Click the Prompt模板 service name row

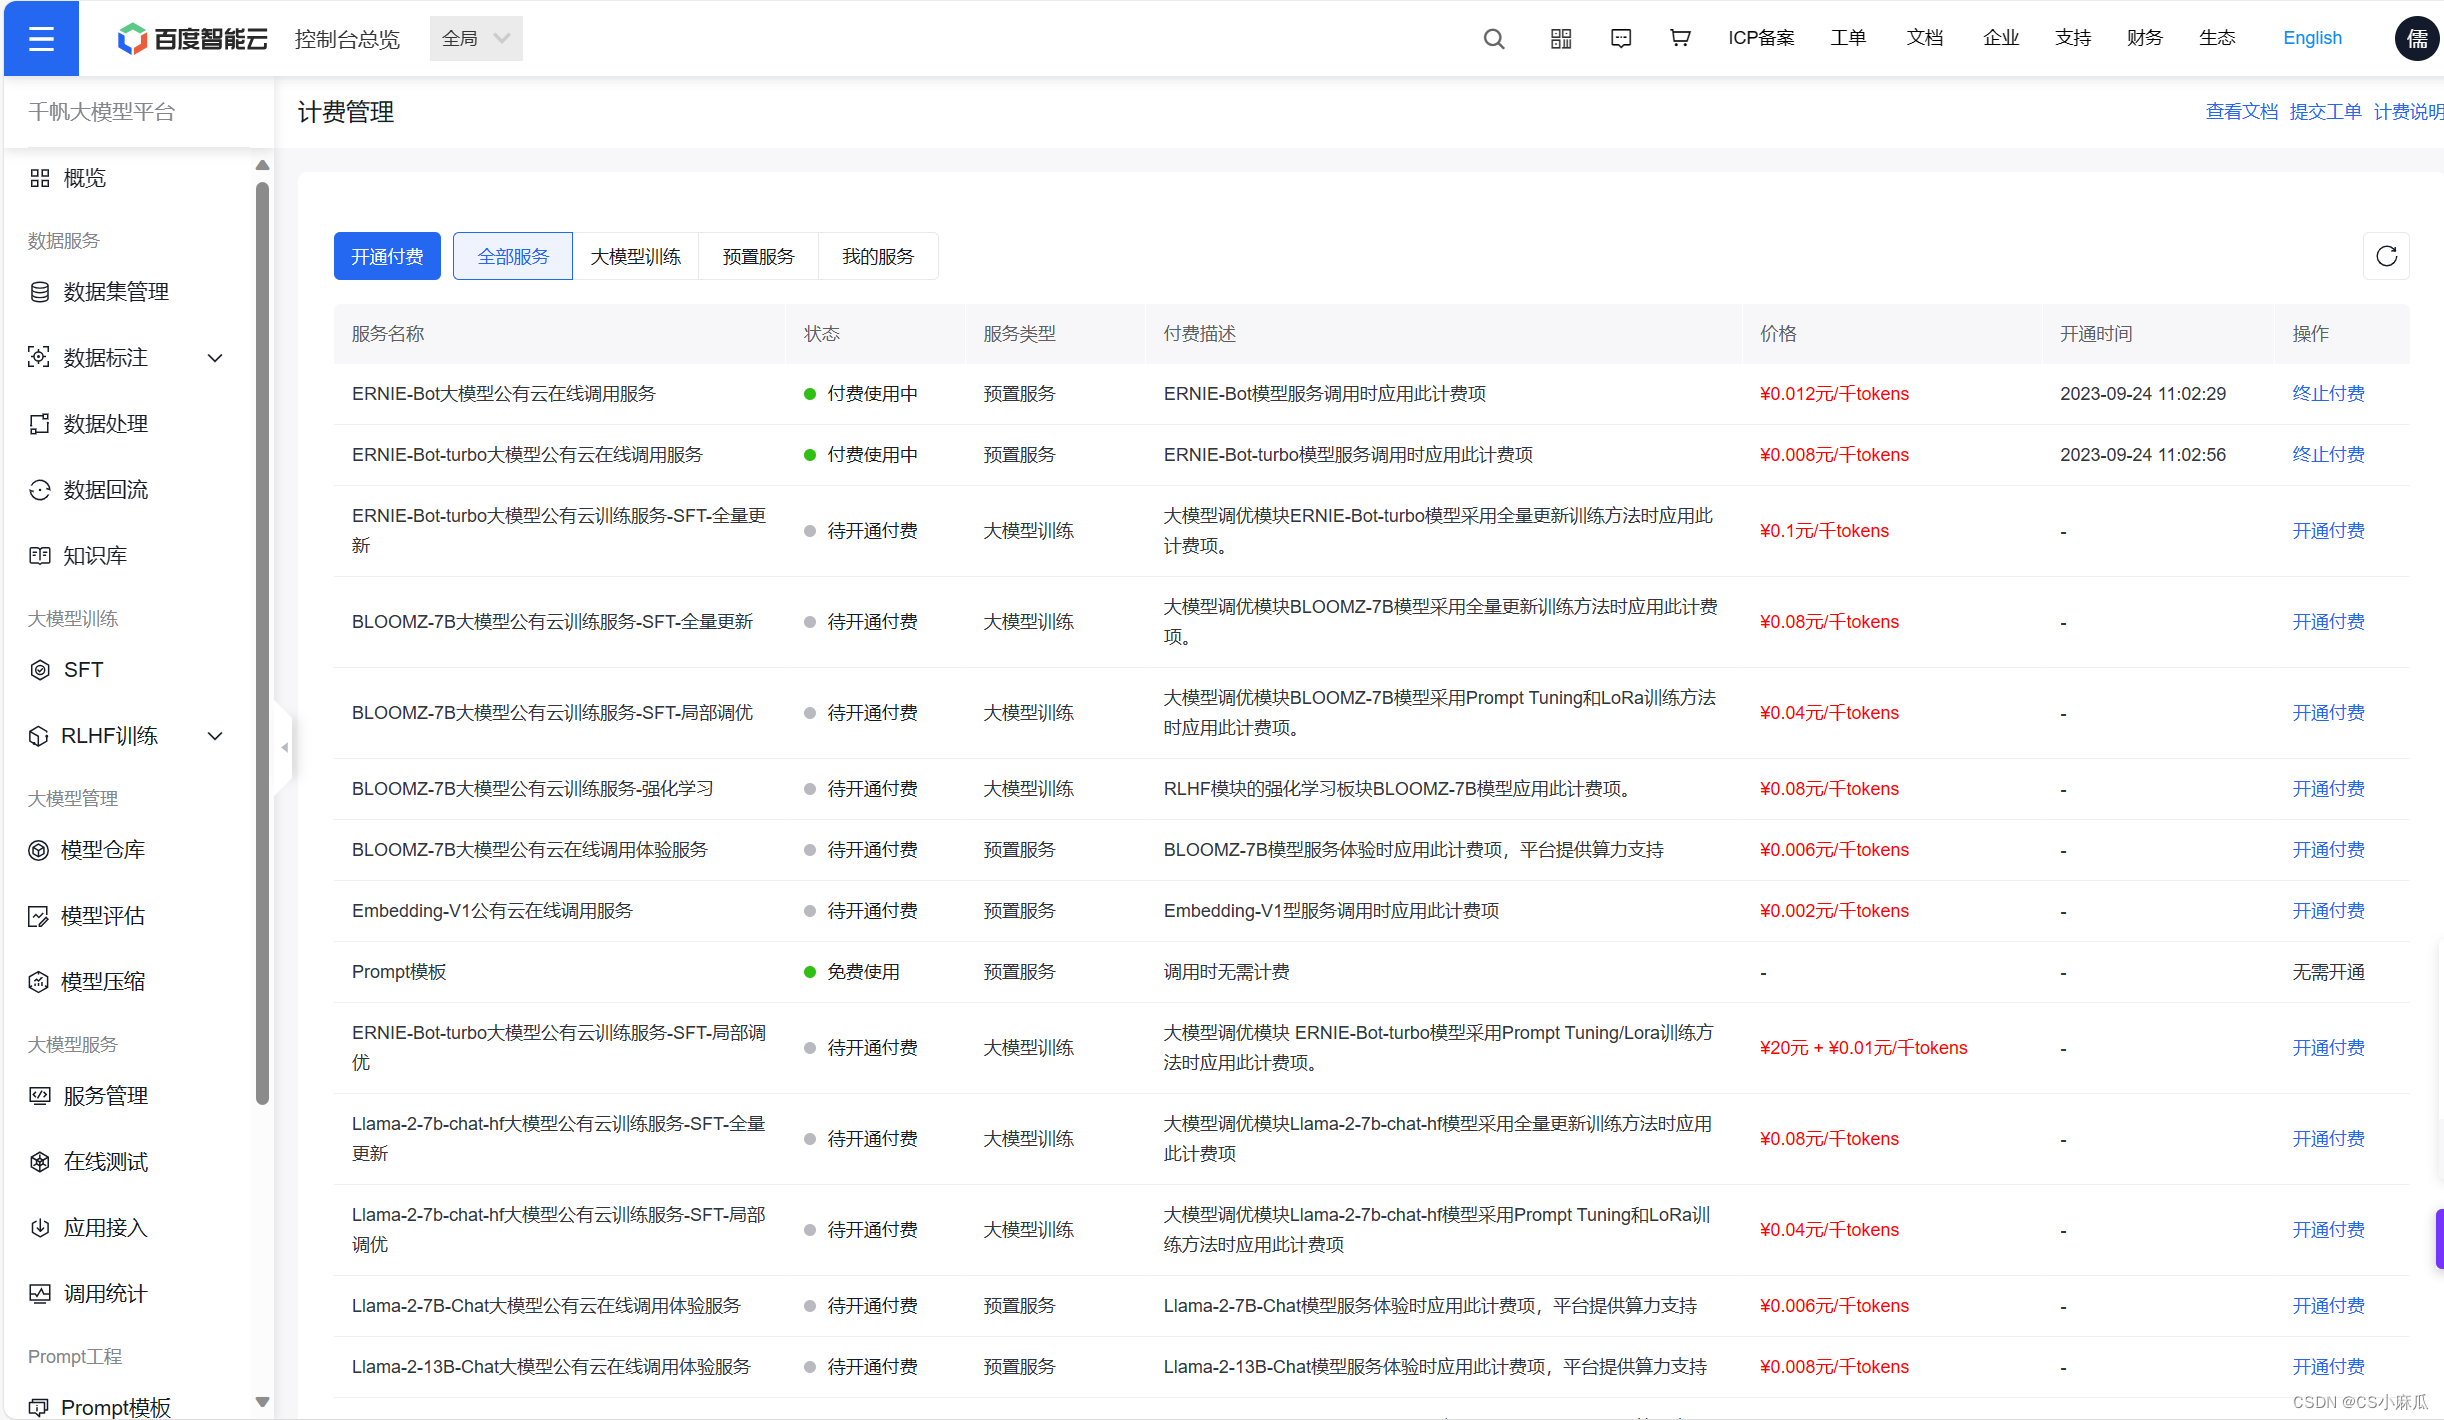(399, 972)
